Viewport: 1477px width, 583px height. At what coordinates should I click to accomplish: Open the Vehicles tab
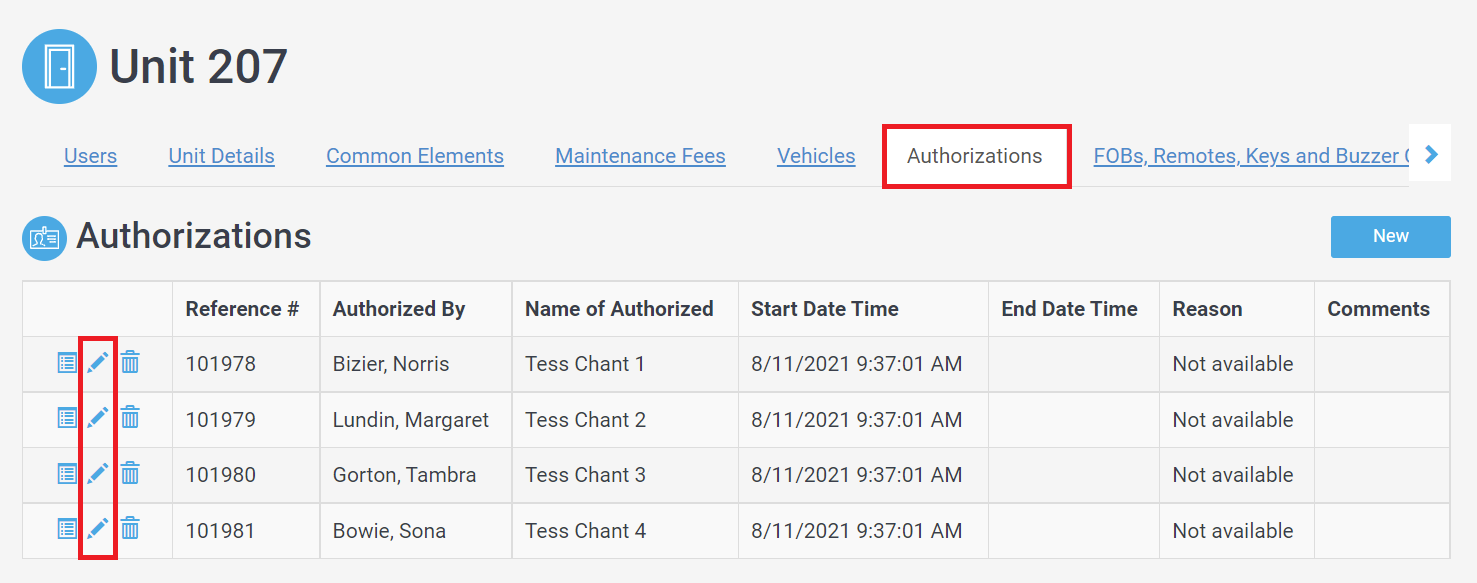tap(816, 156)
